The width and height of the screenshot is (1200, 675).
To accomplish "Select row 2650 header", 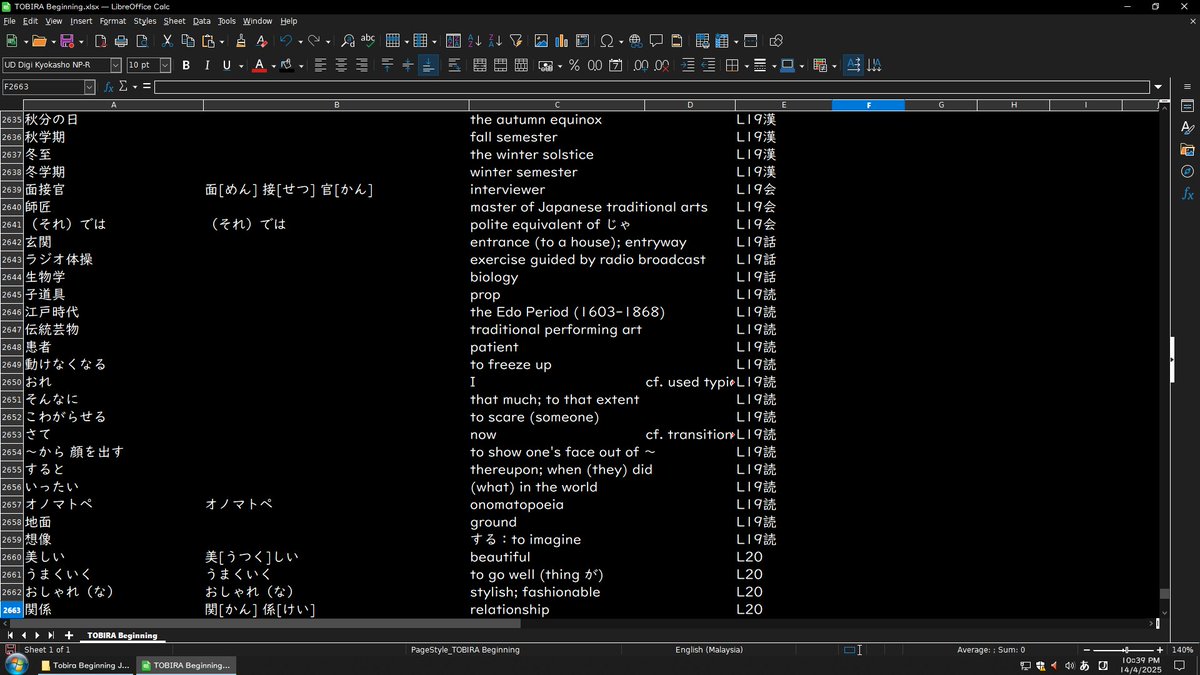I will point(11,382).
